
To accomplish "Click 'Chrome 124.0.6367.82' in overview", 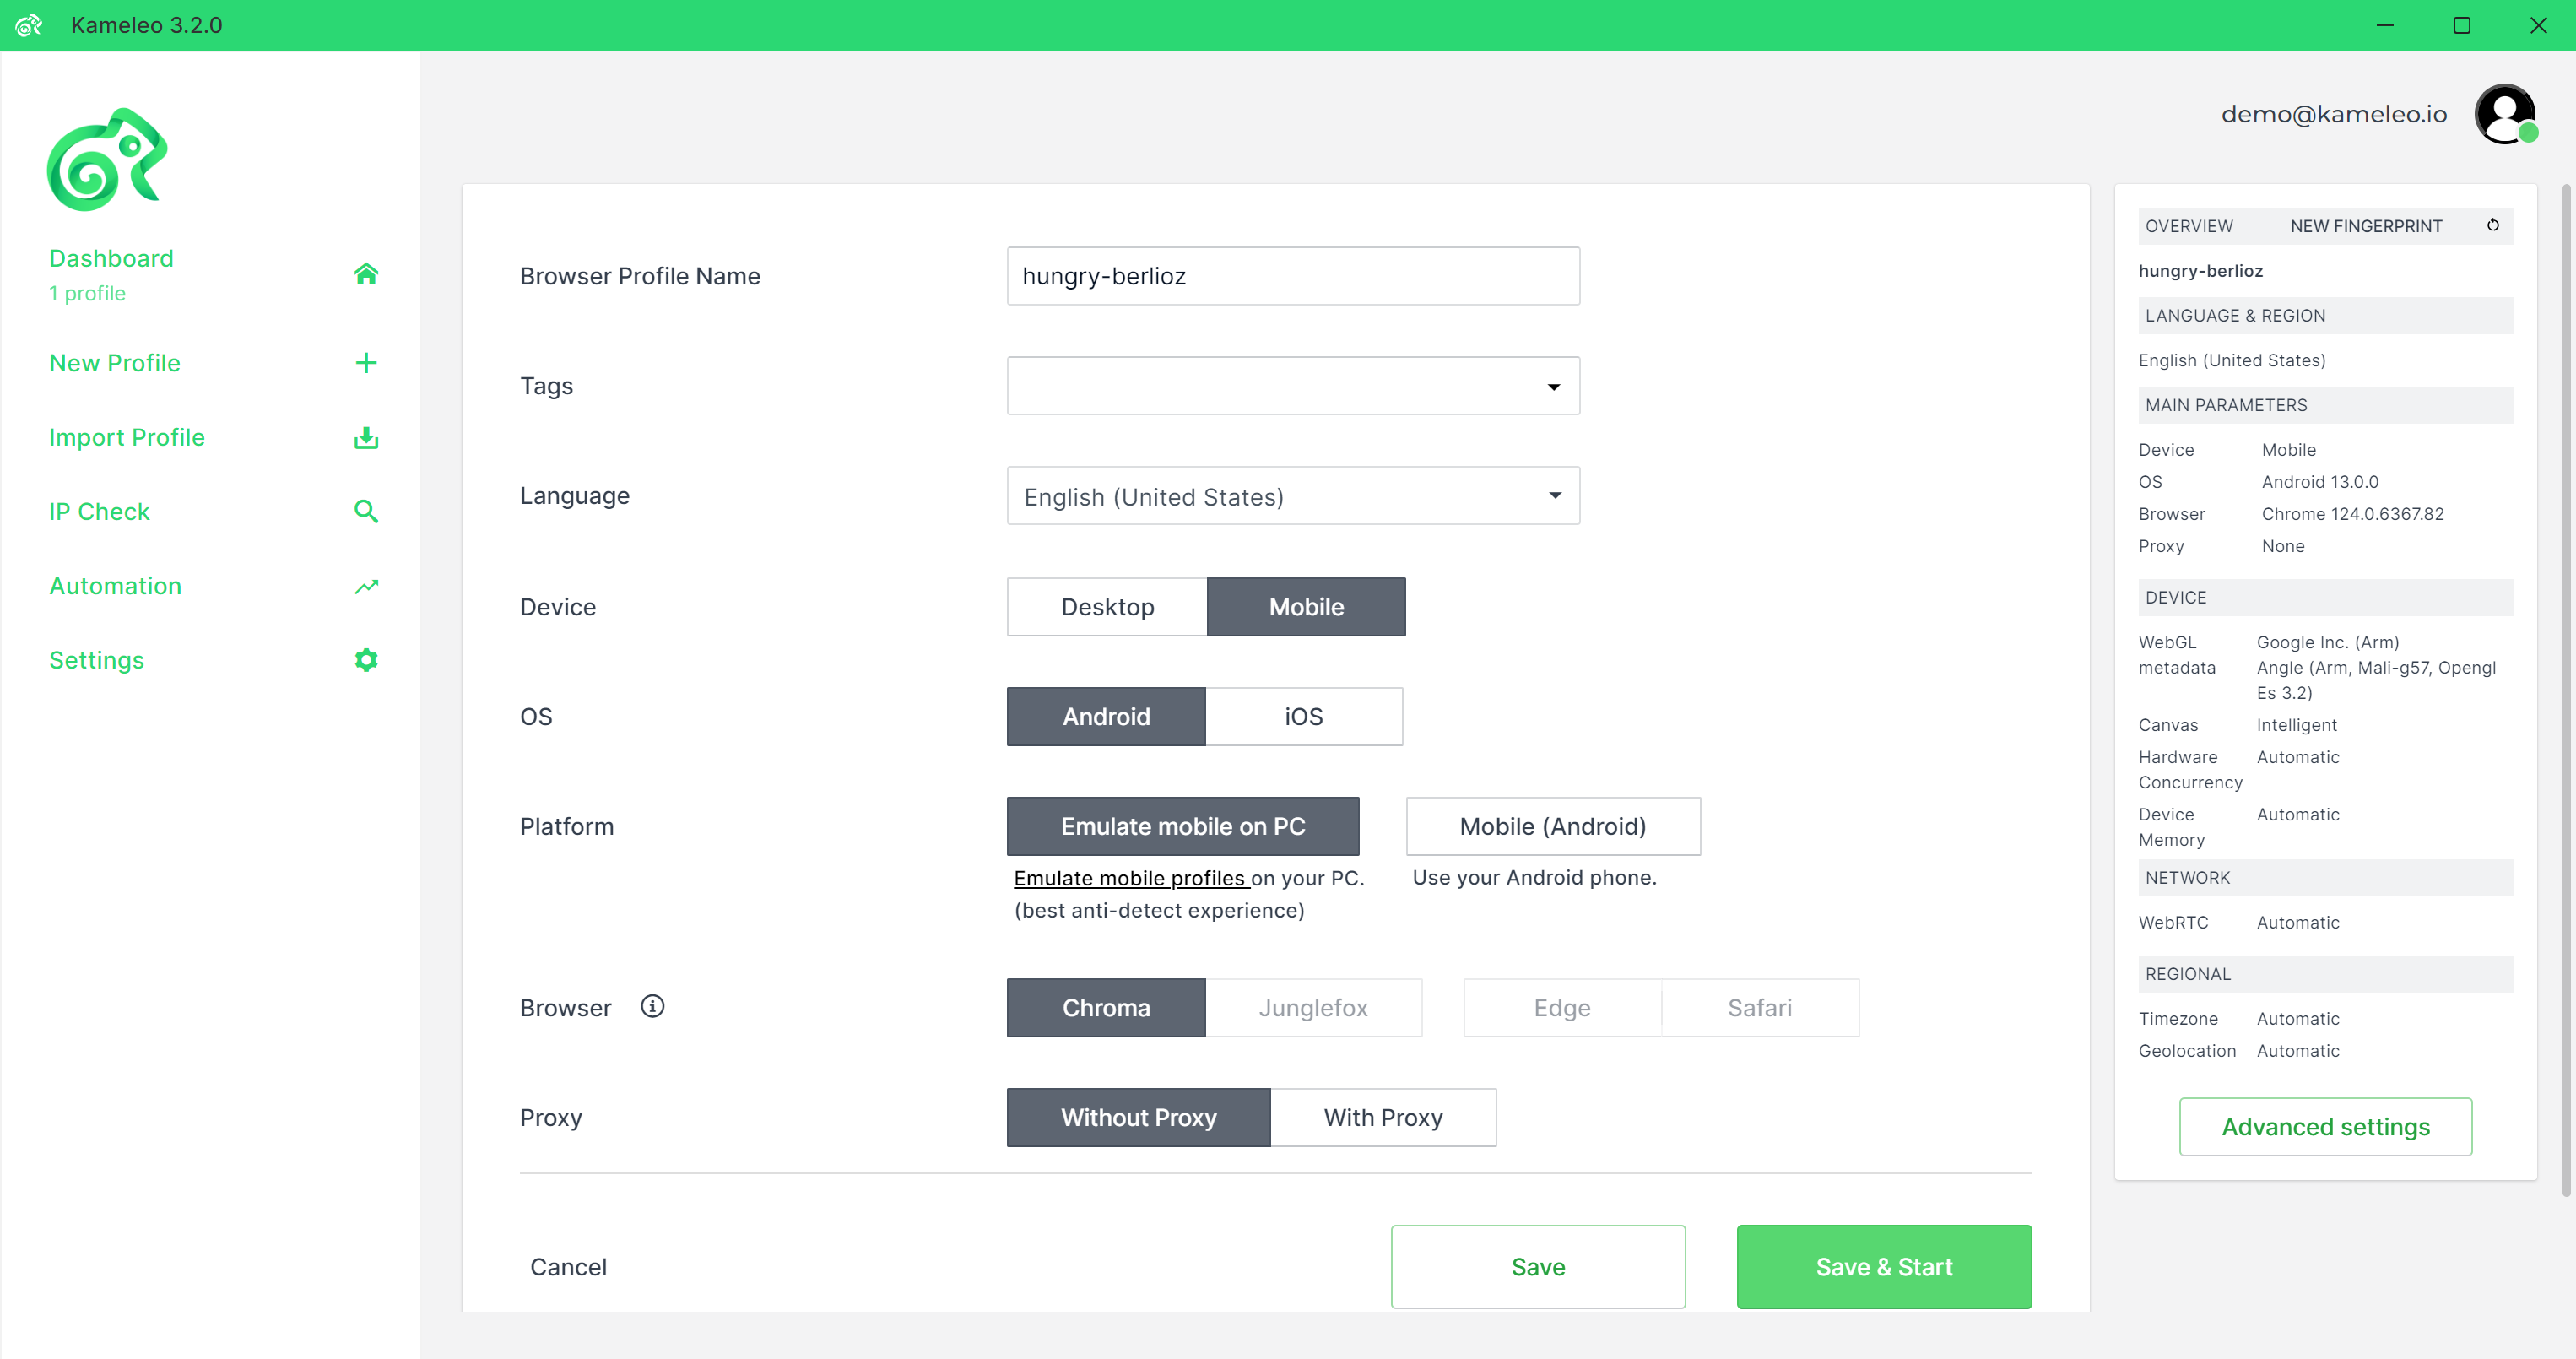I will click(x=2352, y=514).
